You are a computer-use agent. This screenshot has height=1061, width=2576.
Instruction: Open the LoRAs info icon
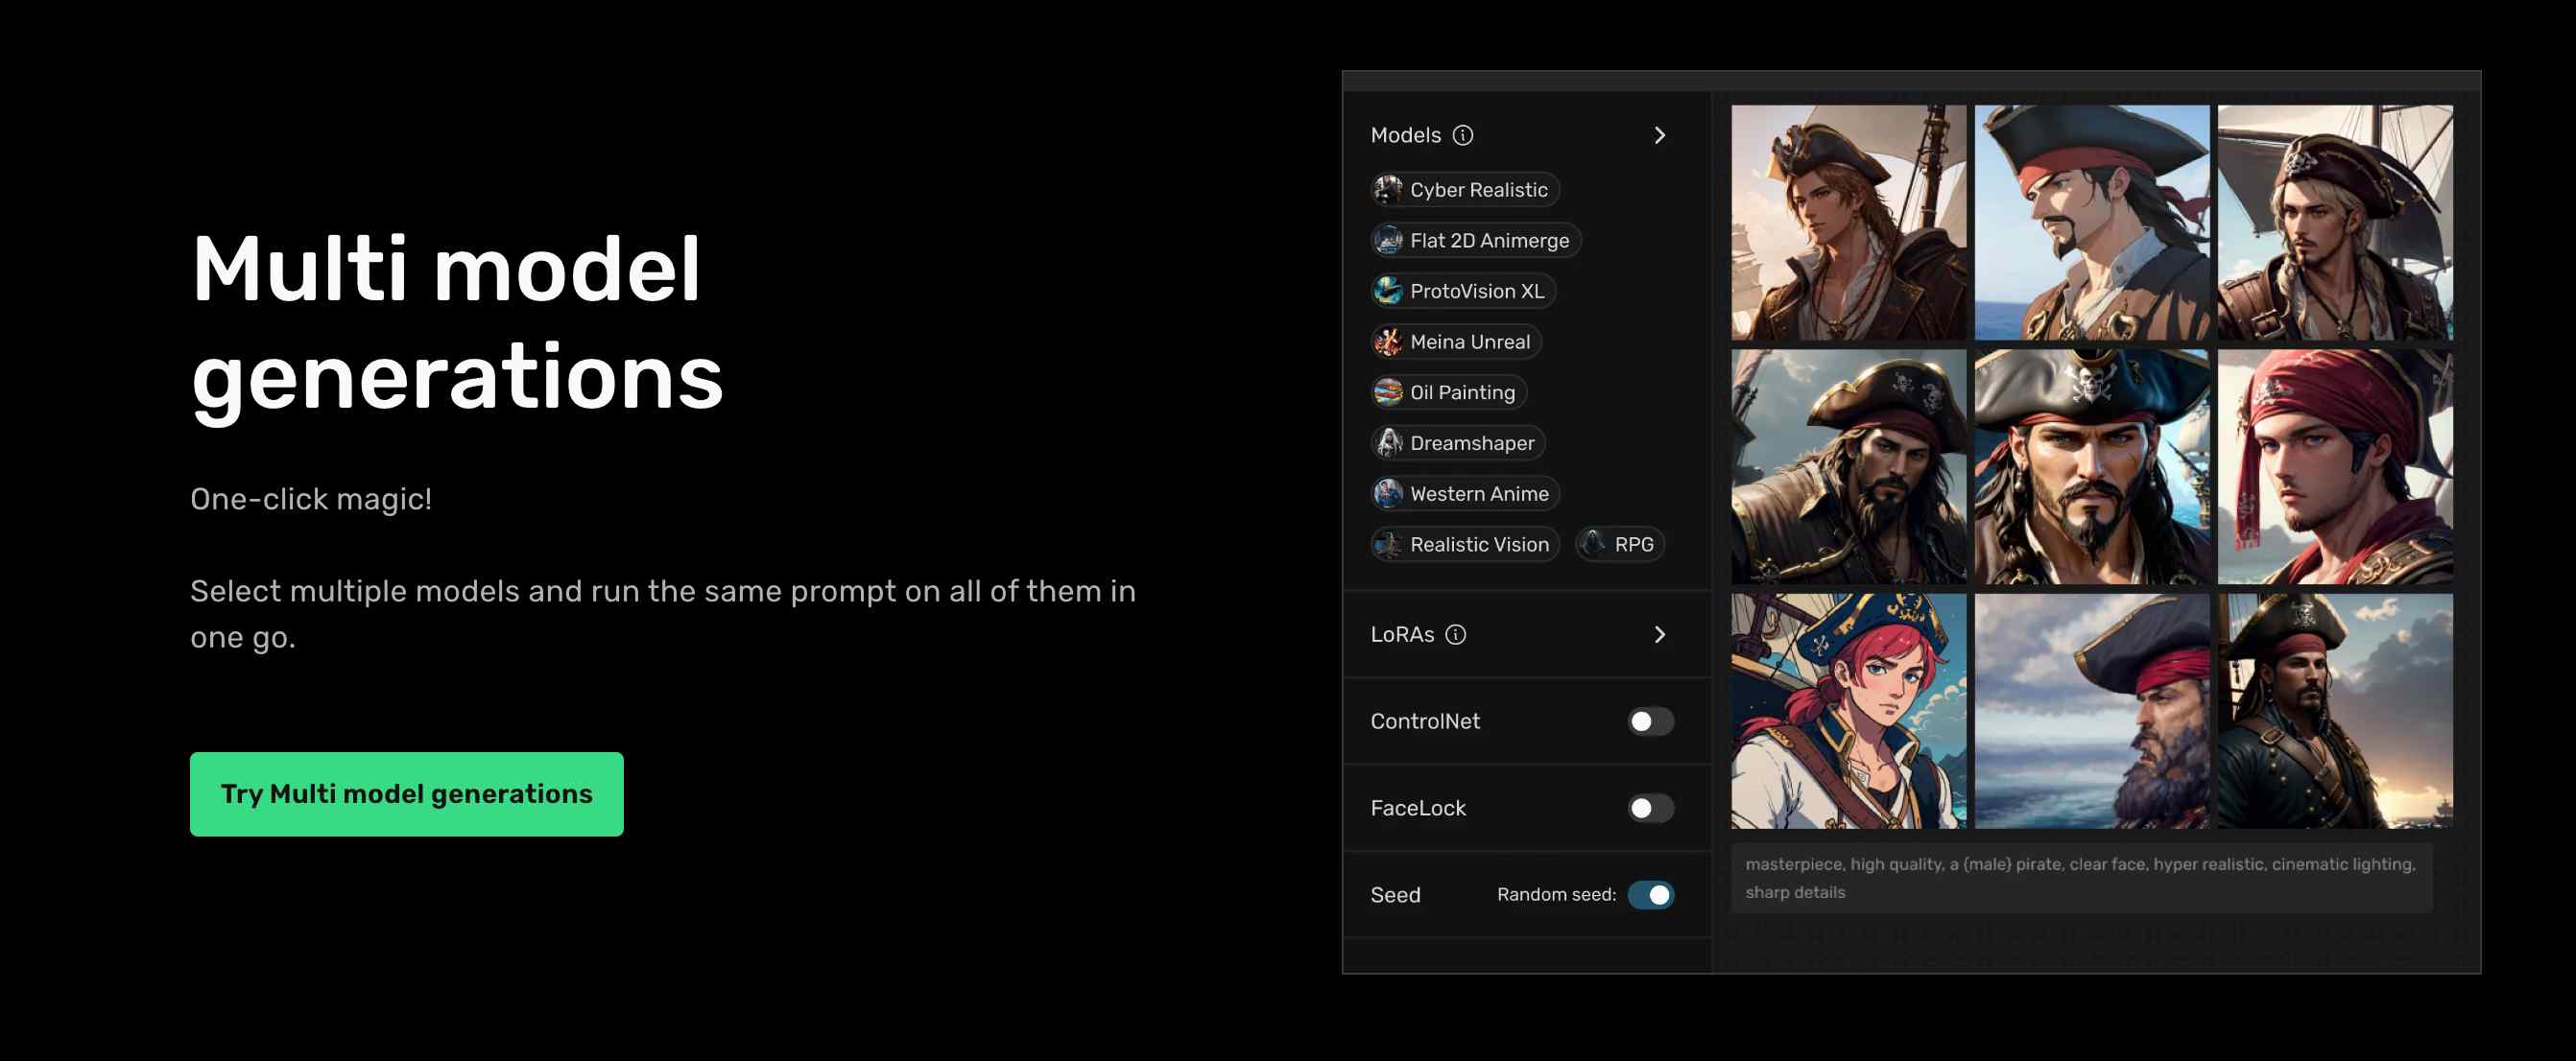(x=1456, y=634)
